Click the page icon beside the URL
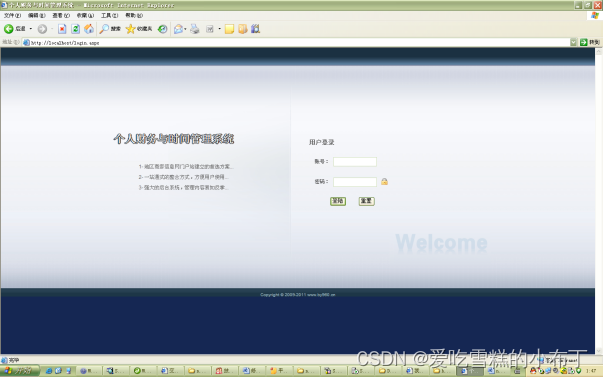604x378 pixels. pyautogui.click(x=26, y=43)
